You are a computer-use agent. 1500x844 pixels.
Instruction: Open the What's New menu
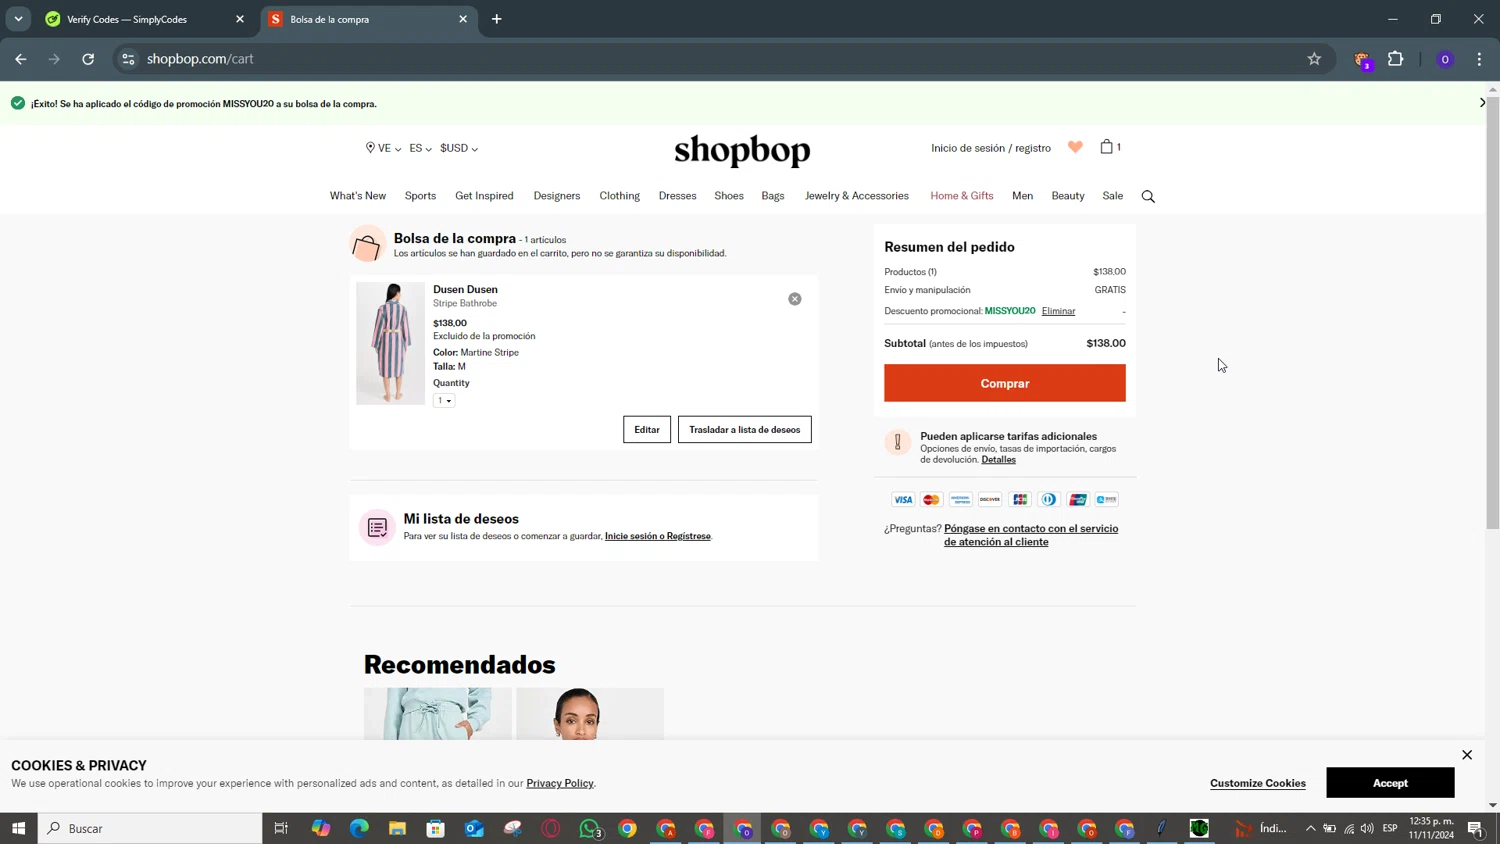click(x=358, y=196)
